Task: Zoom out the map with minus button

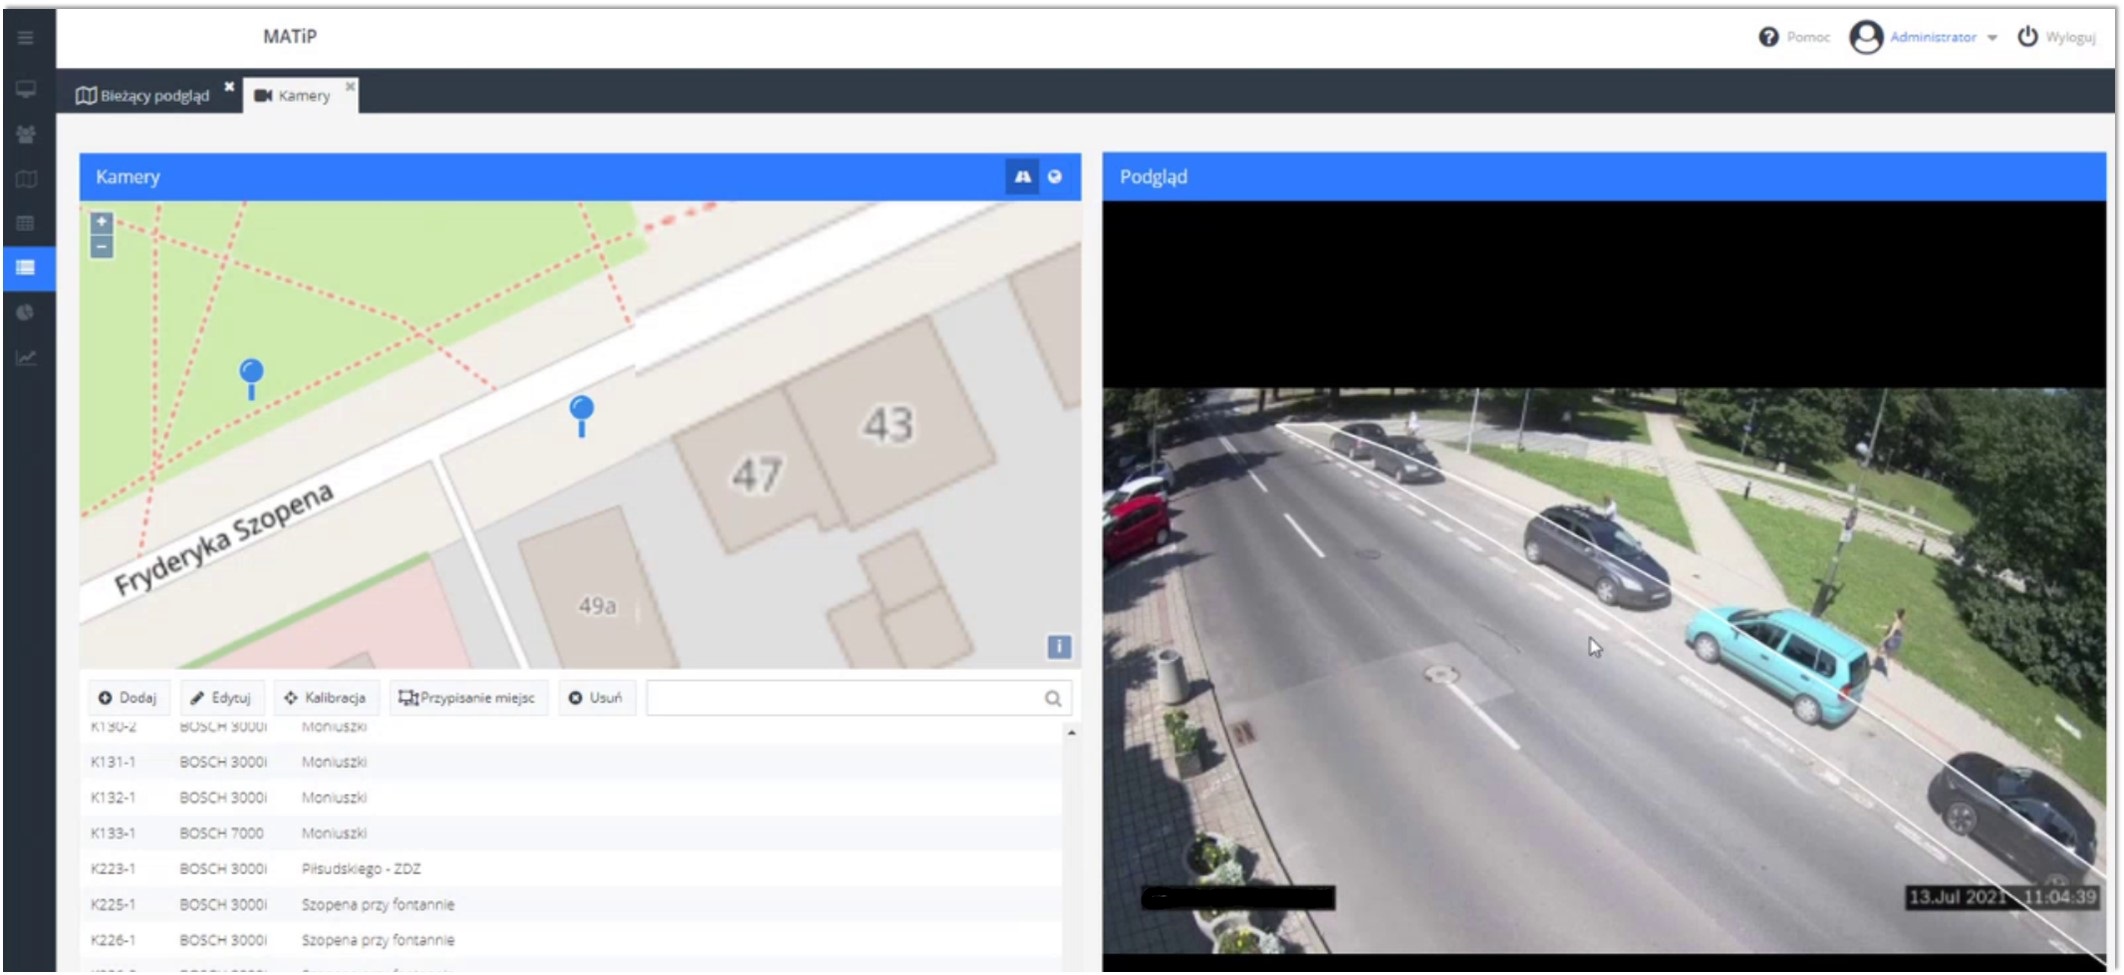Action: point(101,246)
